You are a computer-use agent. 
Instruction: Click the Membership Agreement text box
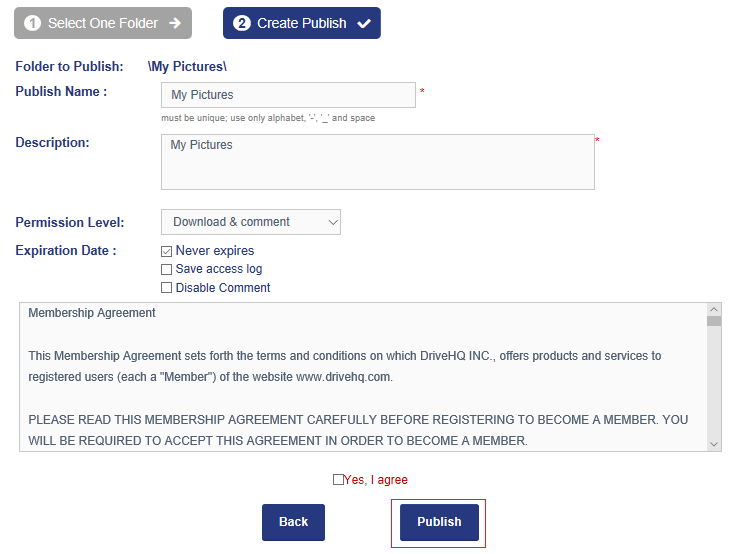click(x=362, y=378)
